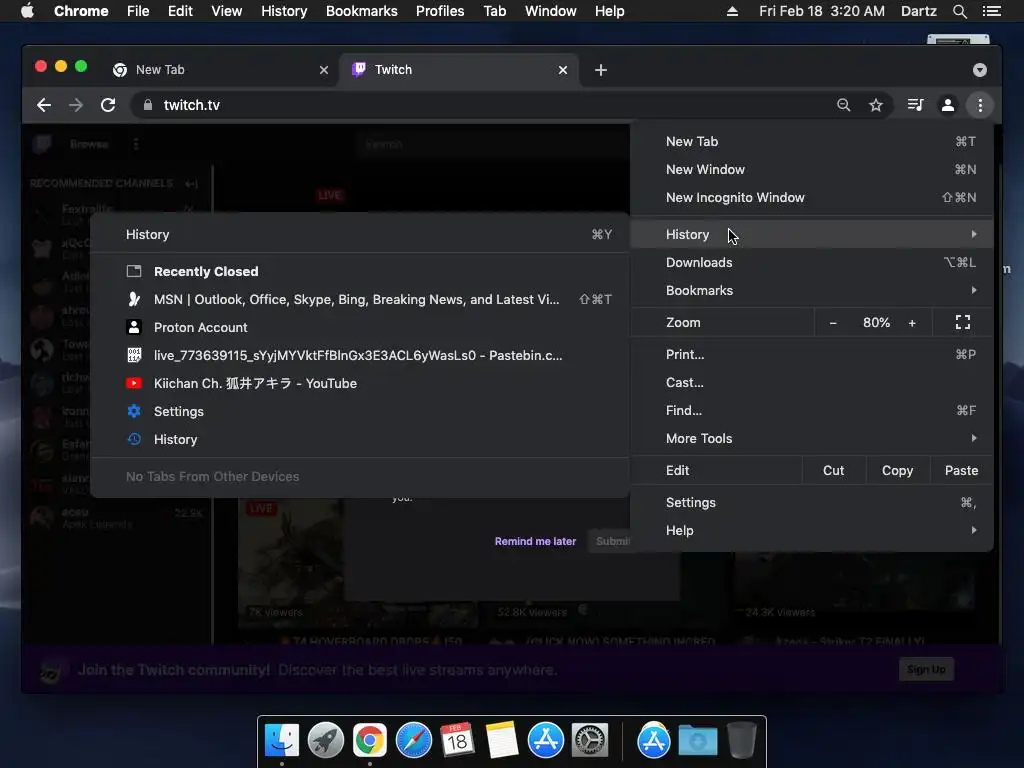Enter fullscreen via zoom row icon
This screenshot has height=768, width=1024.
tap(963, 323)
